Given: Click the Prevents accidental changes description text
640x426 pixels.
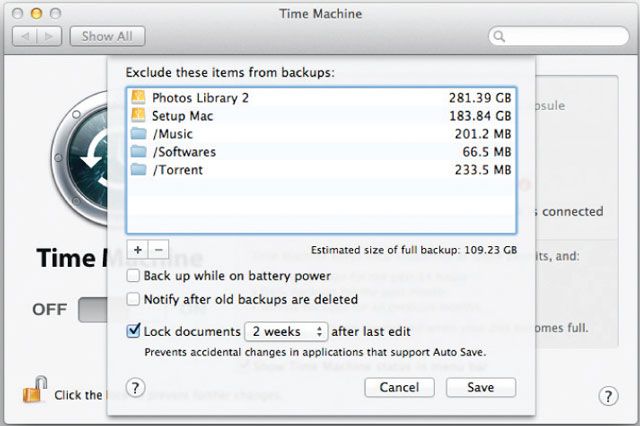Looking at the screenshot, I should coord(315,352).
